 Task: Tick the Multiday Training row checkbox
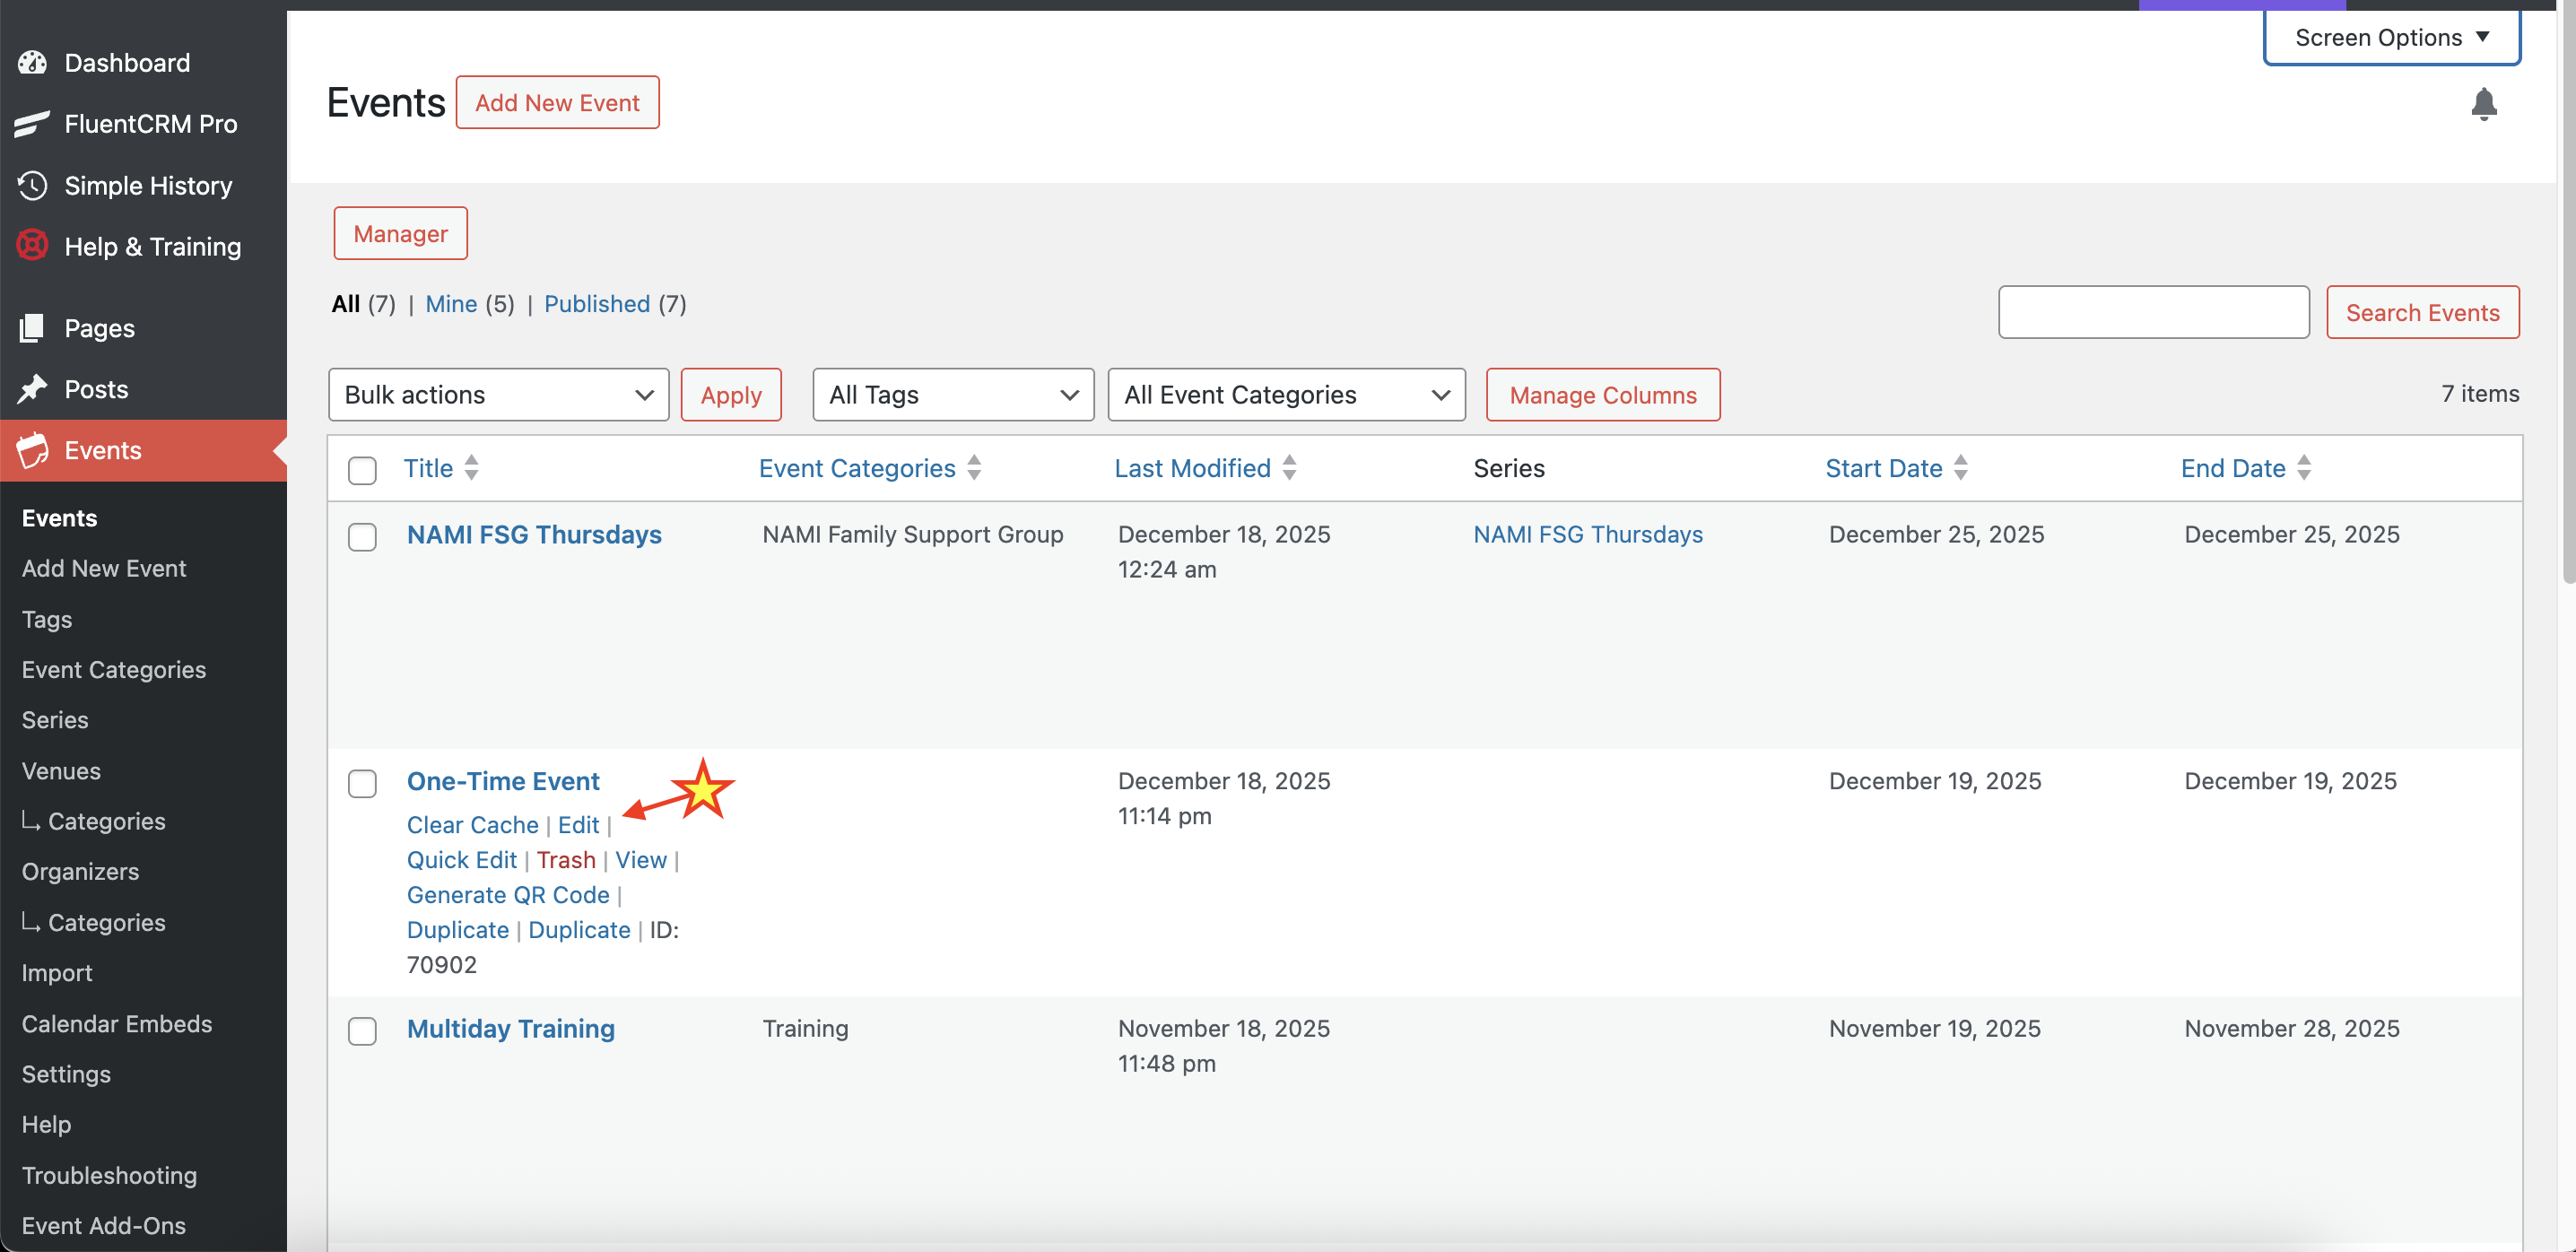(x=362, y=1031)
